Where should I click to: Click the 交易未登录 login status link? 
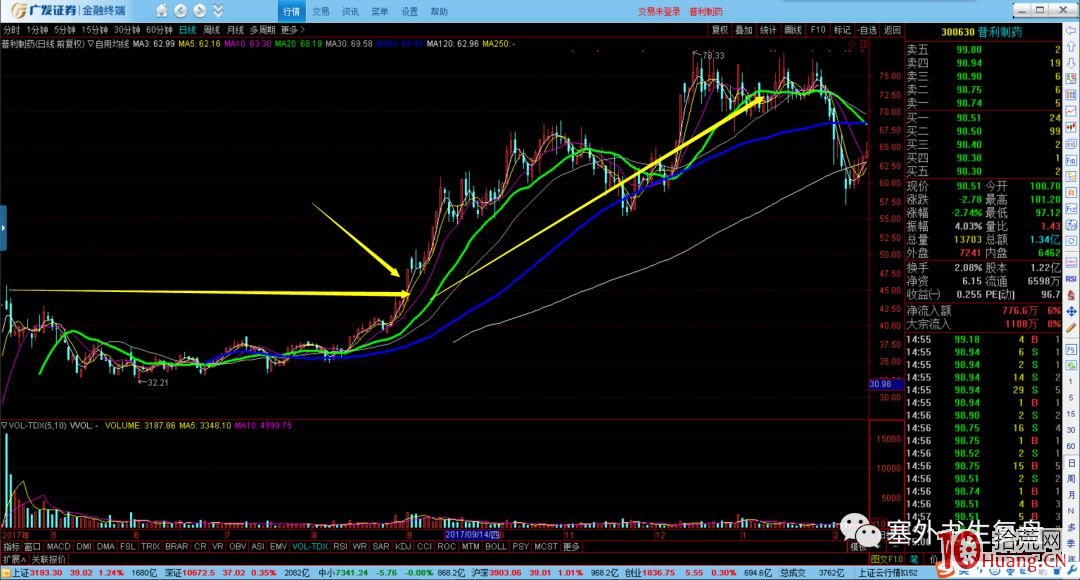[x=658, y=11]
